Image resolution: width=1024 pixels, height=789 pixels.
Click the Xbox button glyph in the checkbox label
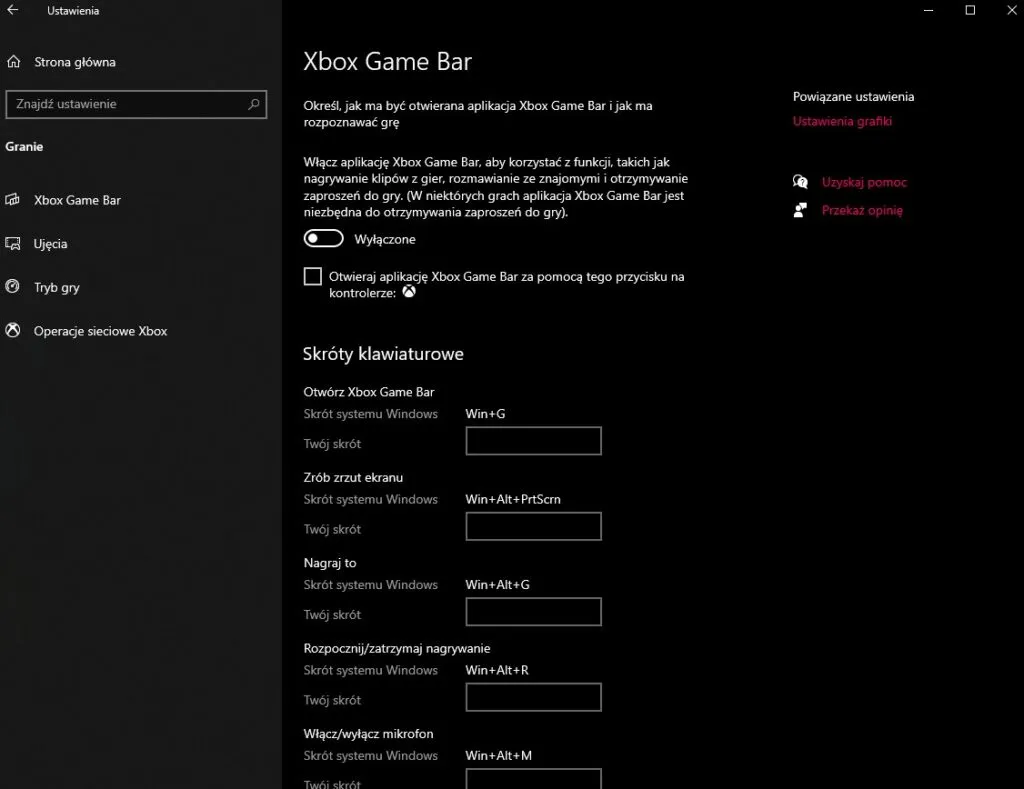[409, 292]
